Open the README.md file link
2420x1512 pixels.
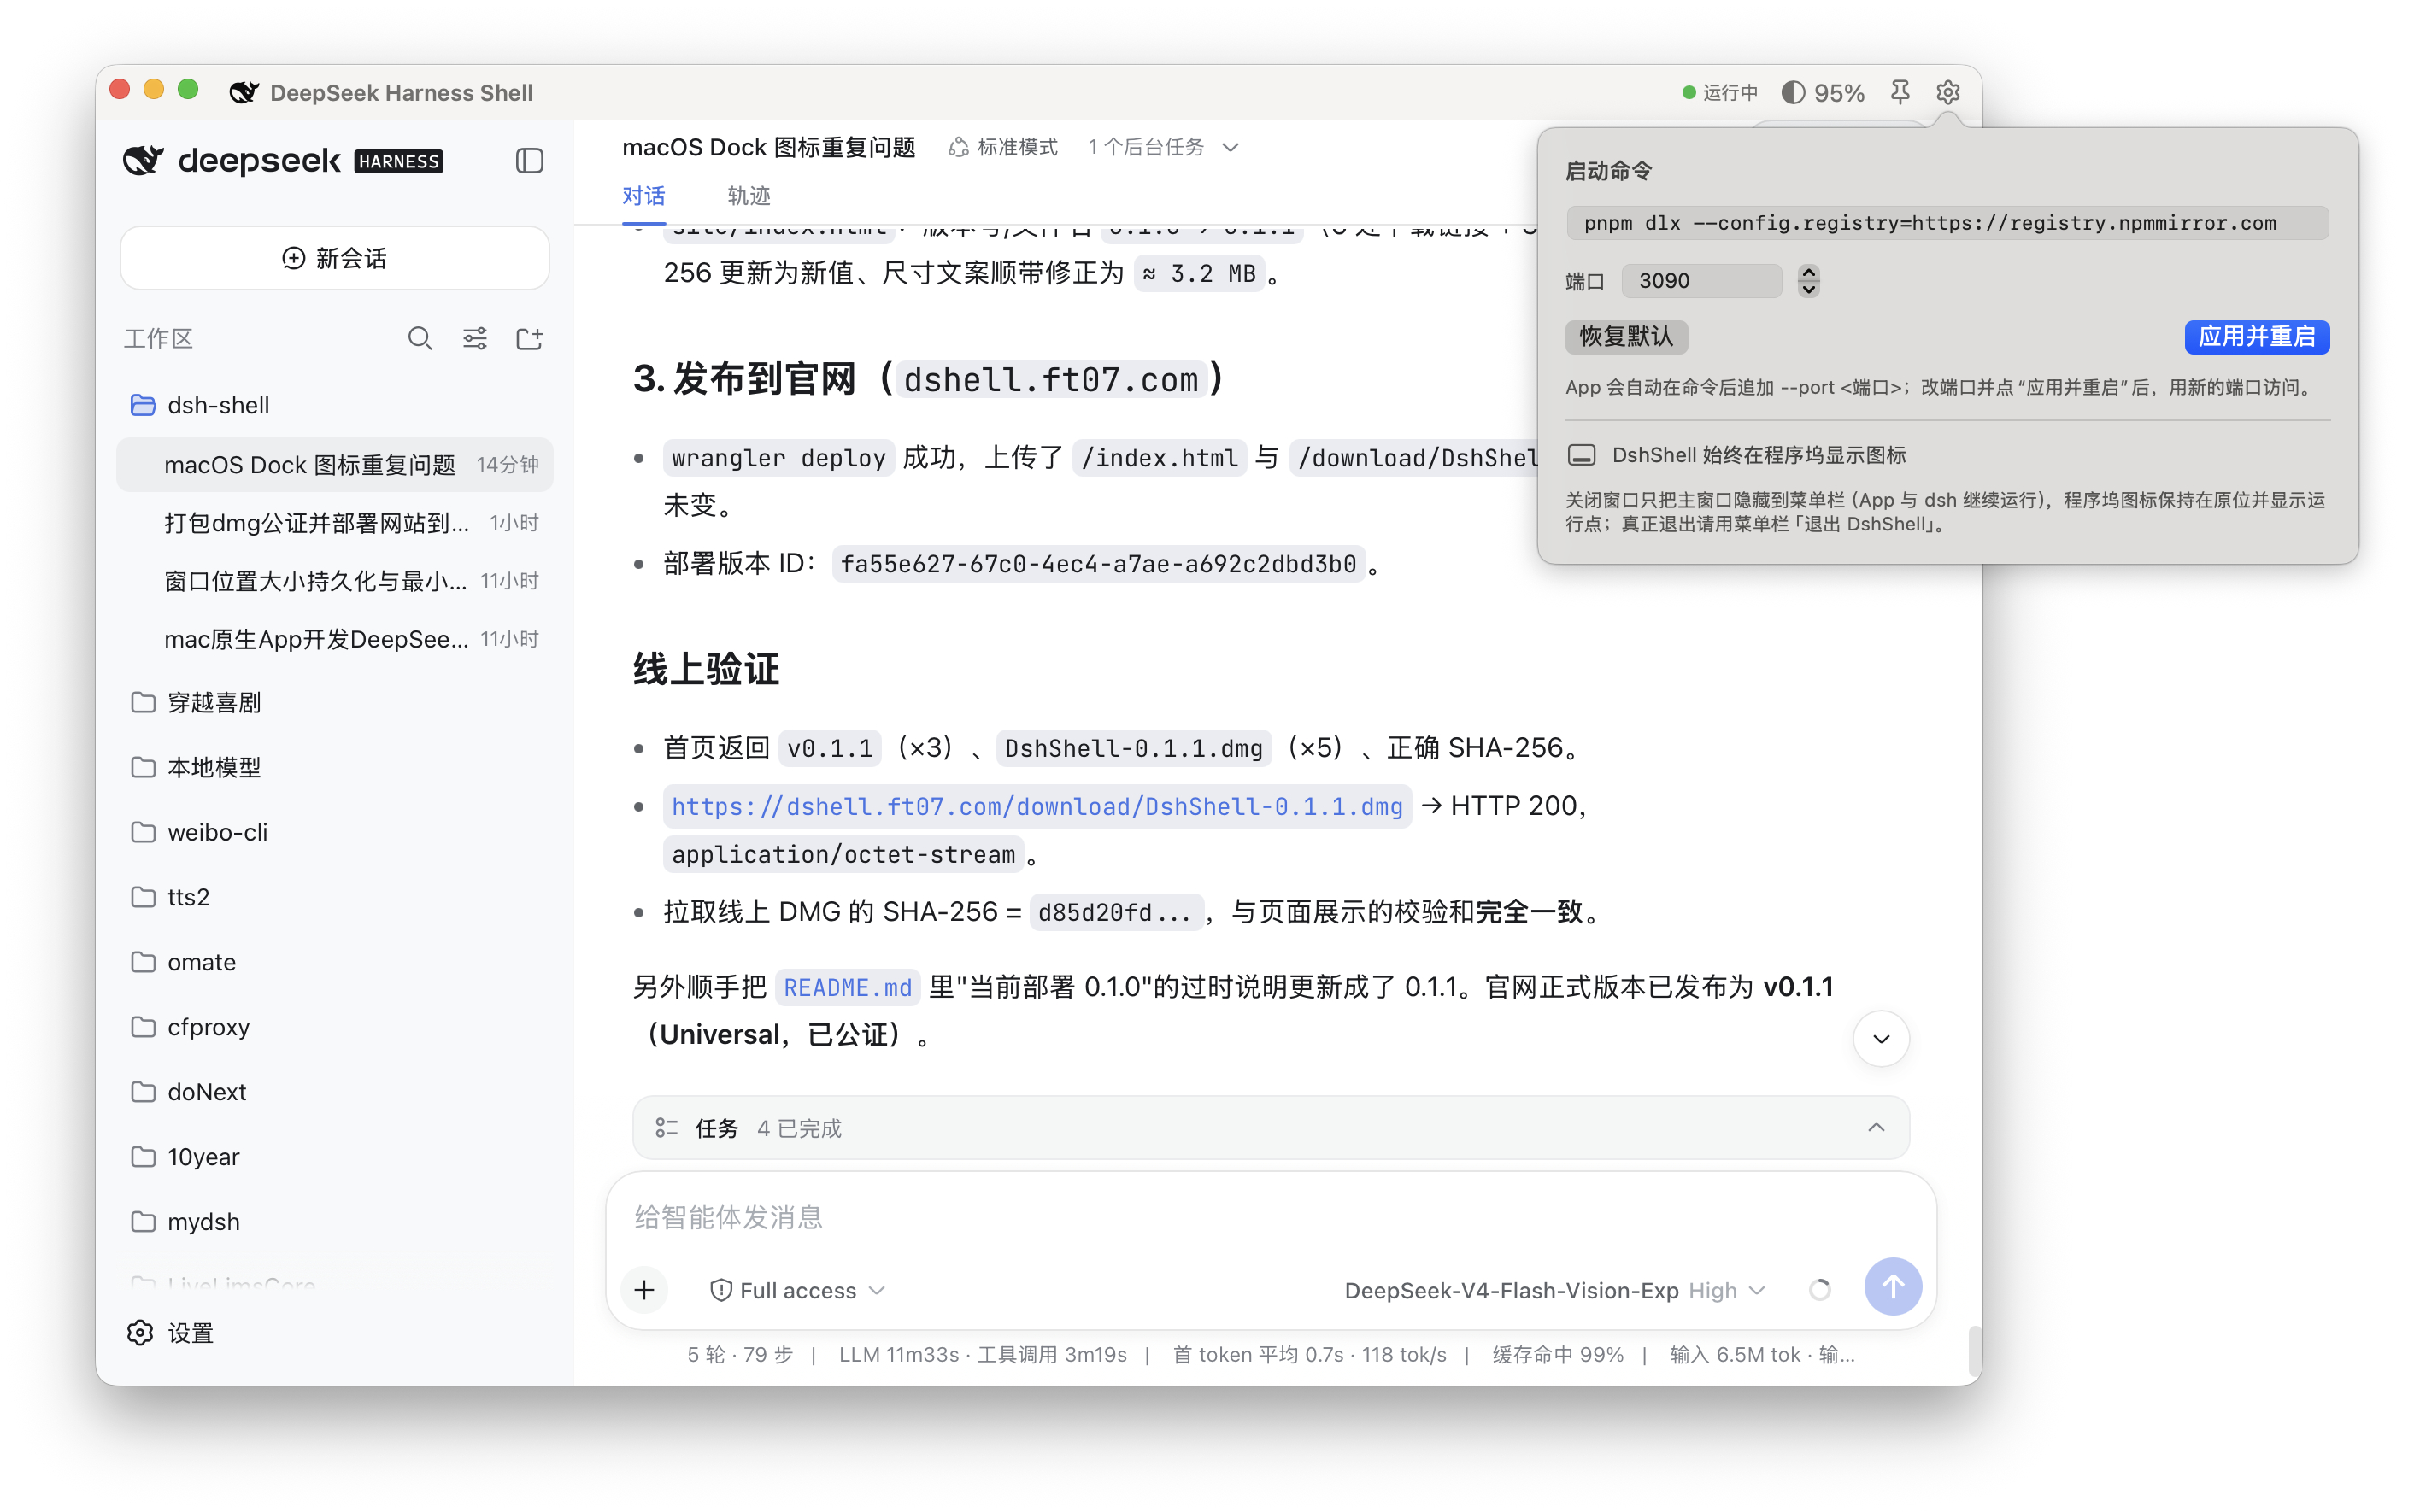point(847,988)
